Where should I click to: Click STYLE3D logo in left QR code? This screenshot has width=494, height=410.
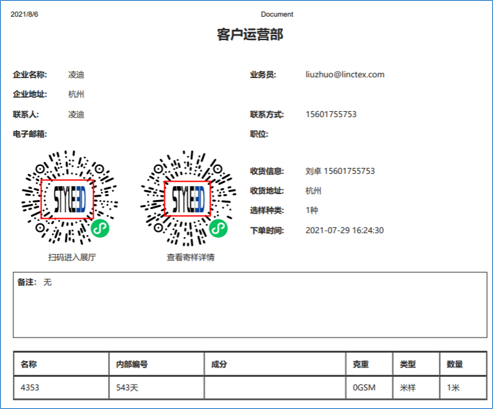point(67,199)
